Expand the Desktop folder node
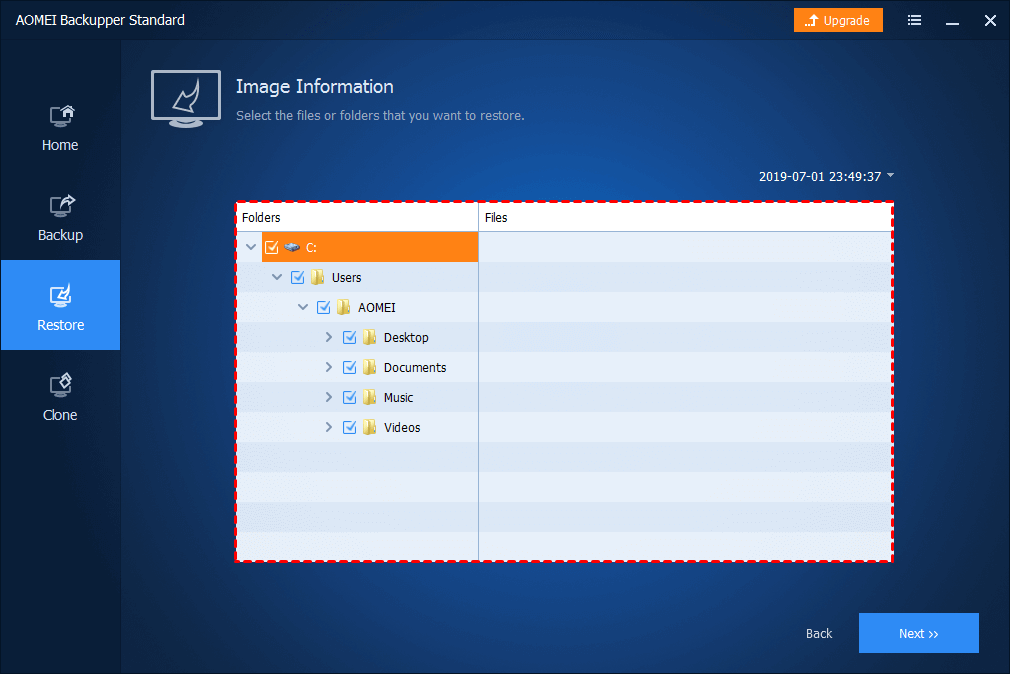This screenshot has width=1010, height=674. click(x=329, y=337)
